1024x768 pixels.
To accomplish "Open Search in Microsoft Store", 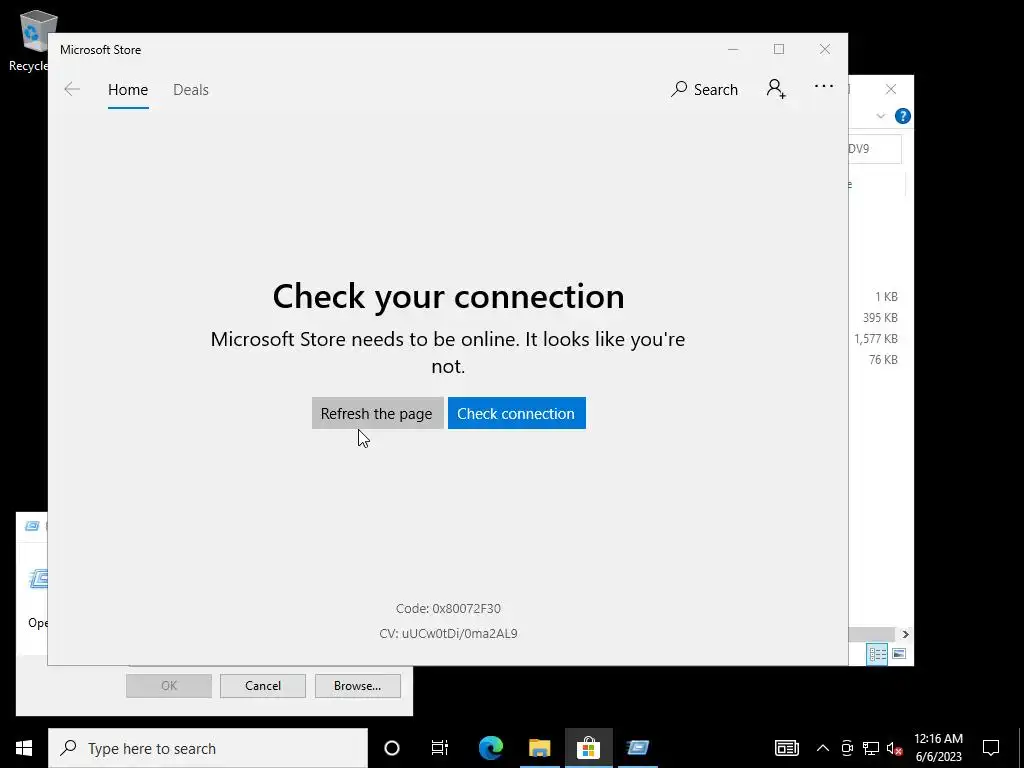I will (704, 89).
